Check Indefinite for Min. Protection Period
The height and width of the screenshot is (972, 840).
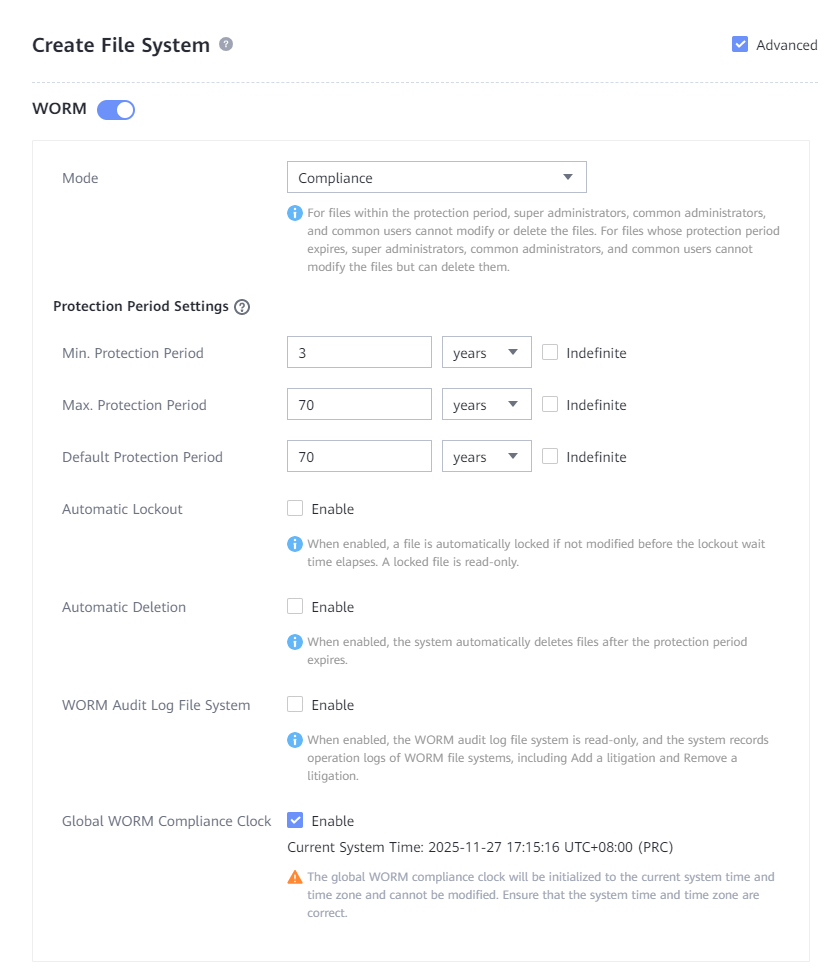tap(550, 352)
